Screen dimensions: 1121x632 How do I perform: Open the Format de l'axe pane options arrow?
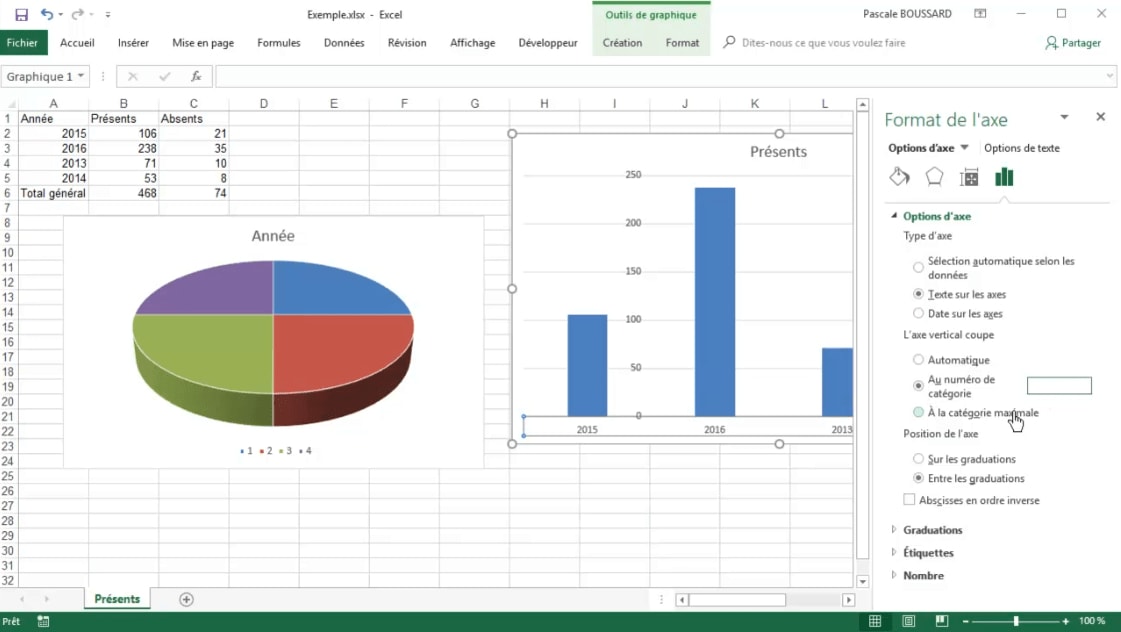tap(1064, 117)
